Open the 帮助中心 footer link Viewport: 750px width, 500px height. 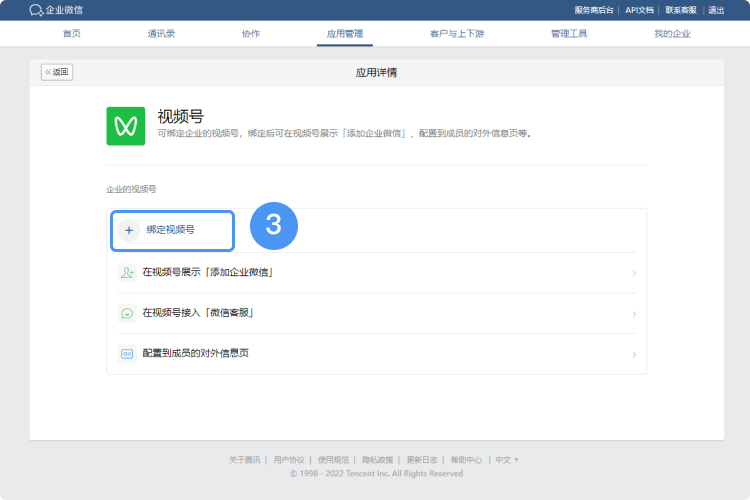(466, 460)
